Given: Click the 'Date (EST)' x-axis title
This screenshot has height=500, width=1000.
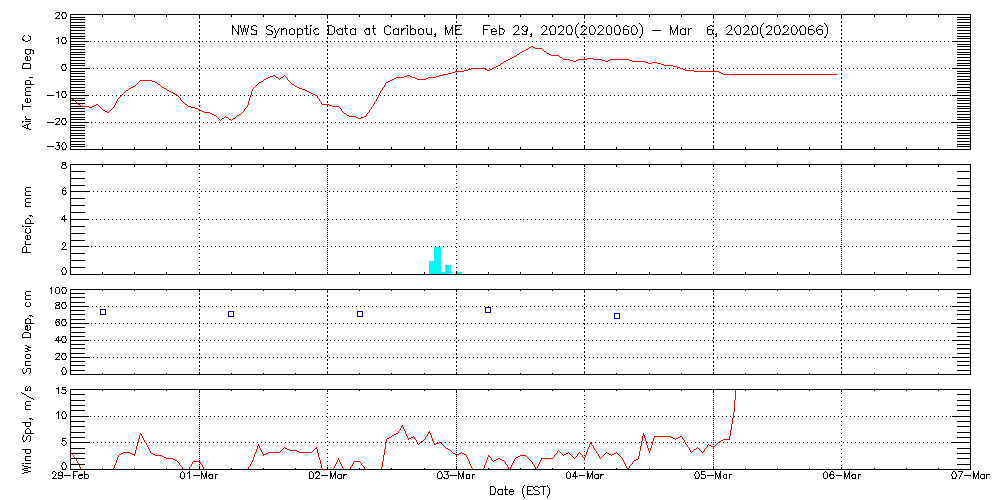Looking at the screenshot, I should pyautogui.click(x=521, y=491).
